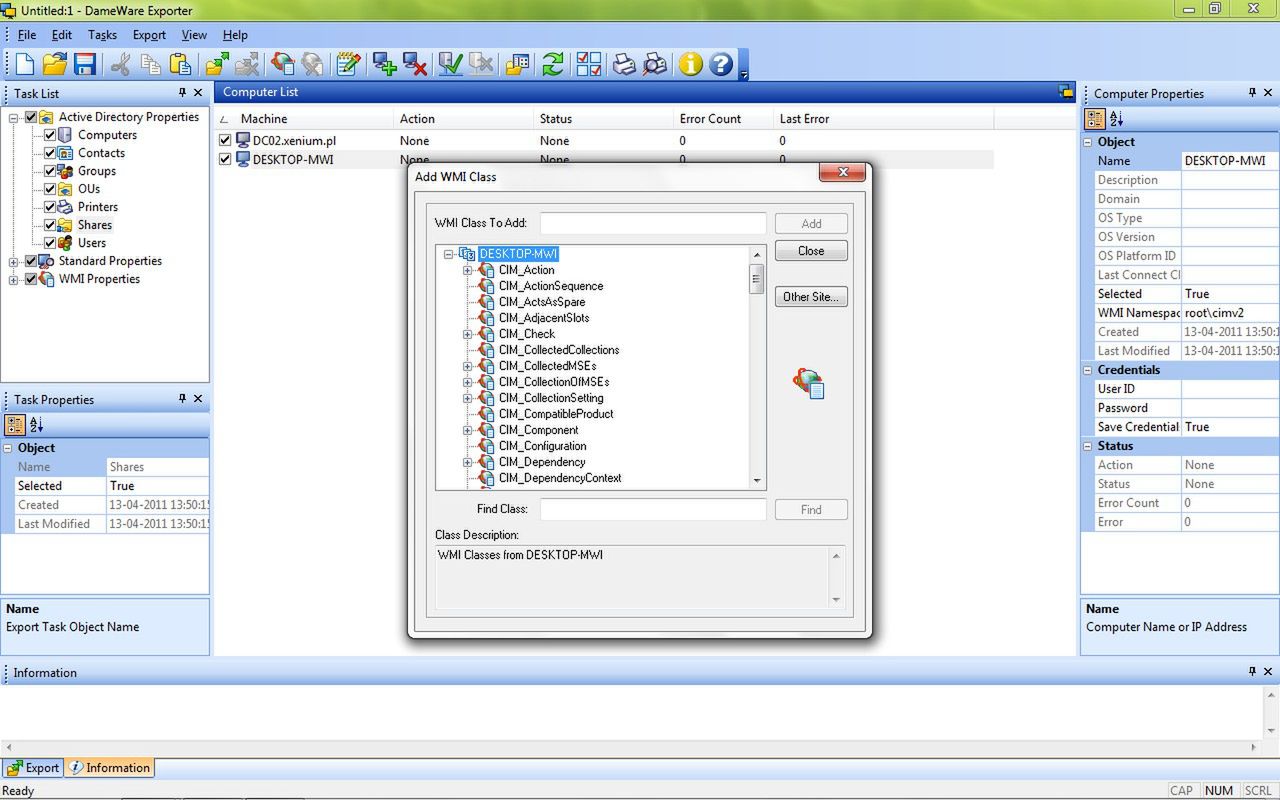The width and height of the screenshot is (1280, 800).
Task: Click the folder properties grid toolbar icon
Action: [x=517, y=65]
